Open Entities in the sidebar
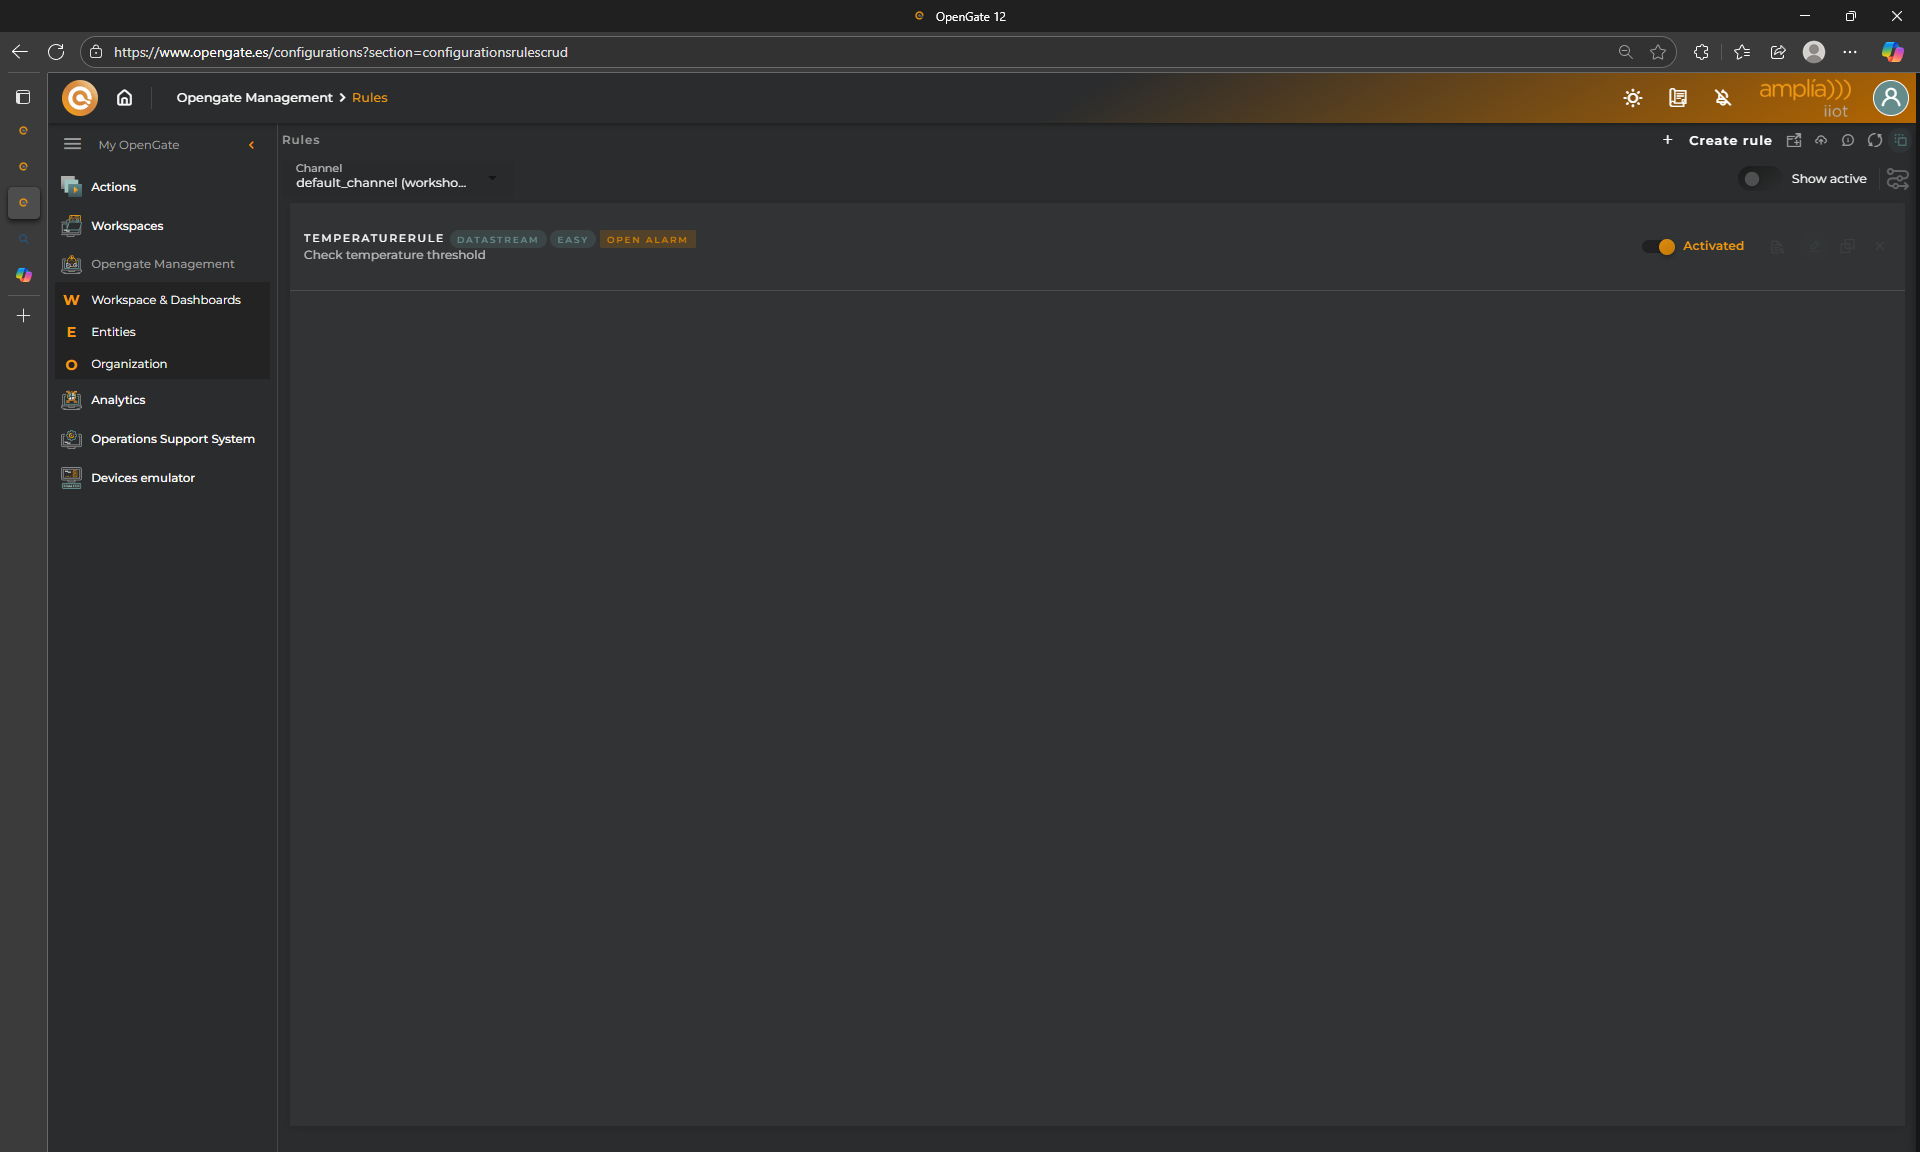The image size is (1920, 1152). [113, 332]
